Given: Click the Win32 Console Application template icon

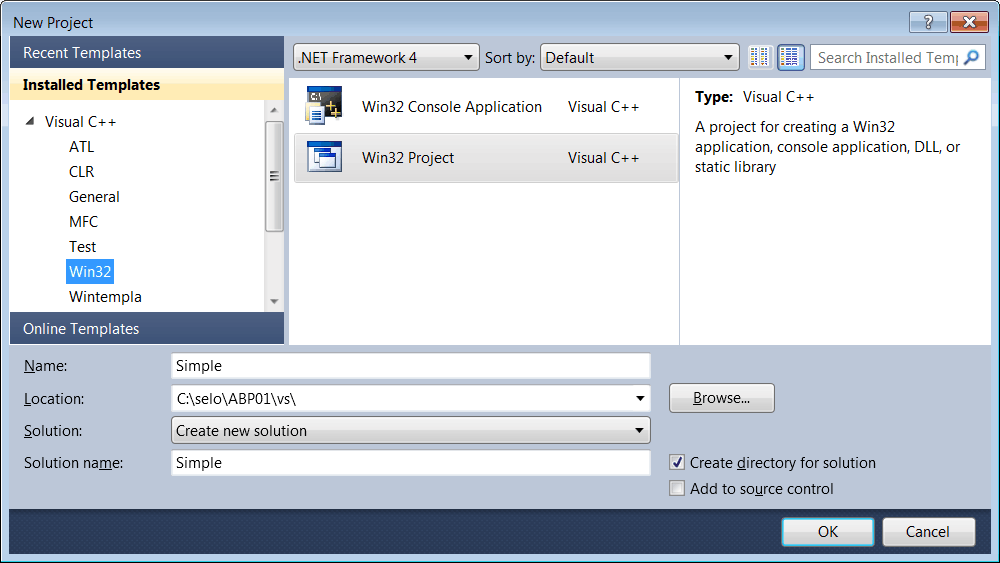Looking at the screenshot, I should tap(324, 106).
